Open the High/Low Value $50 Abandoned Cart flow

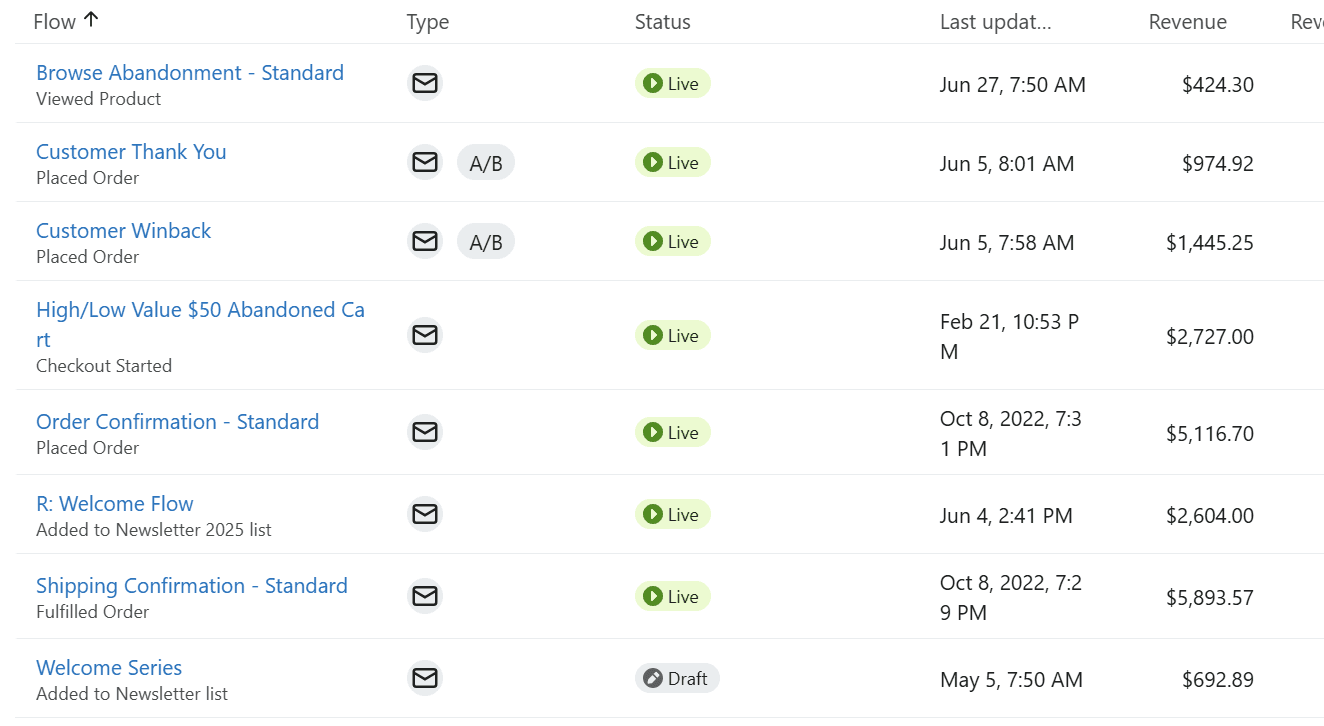(200, 309)
